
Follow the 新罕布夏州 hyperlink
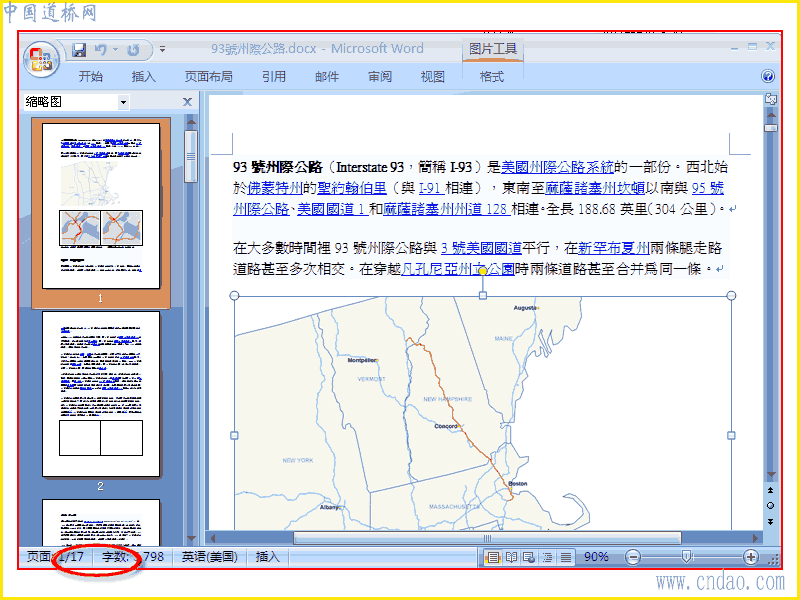coord(613,248)
